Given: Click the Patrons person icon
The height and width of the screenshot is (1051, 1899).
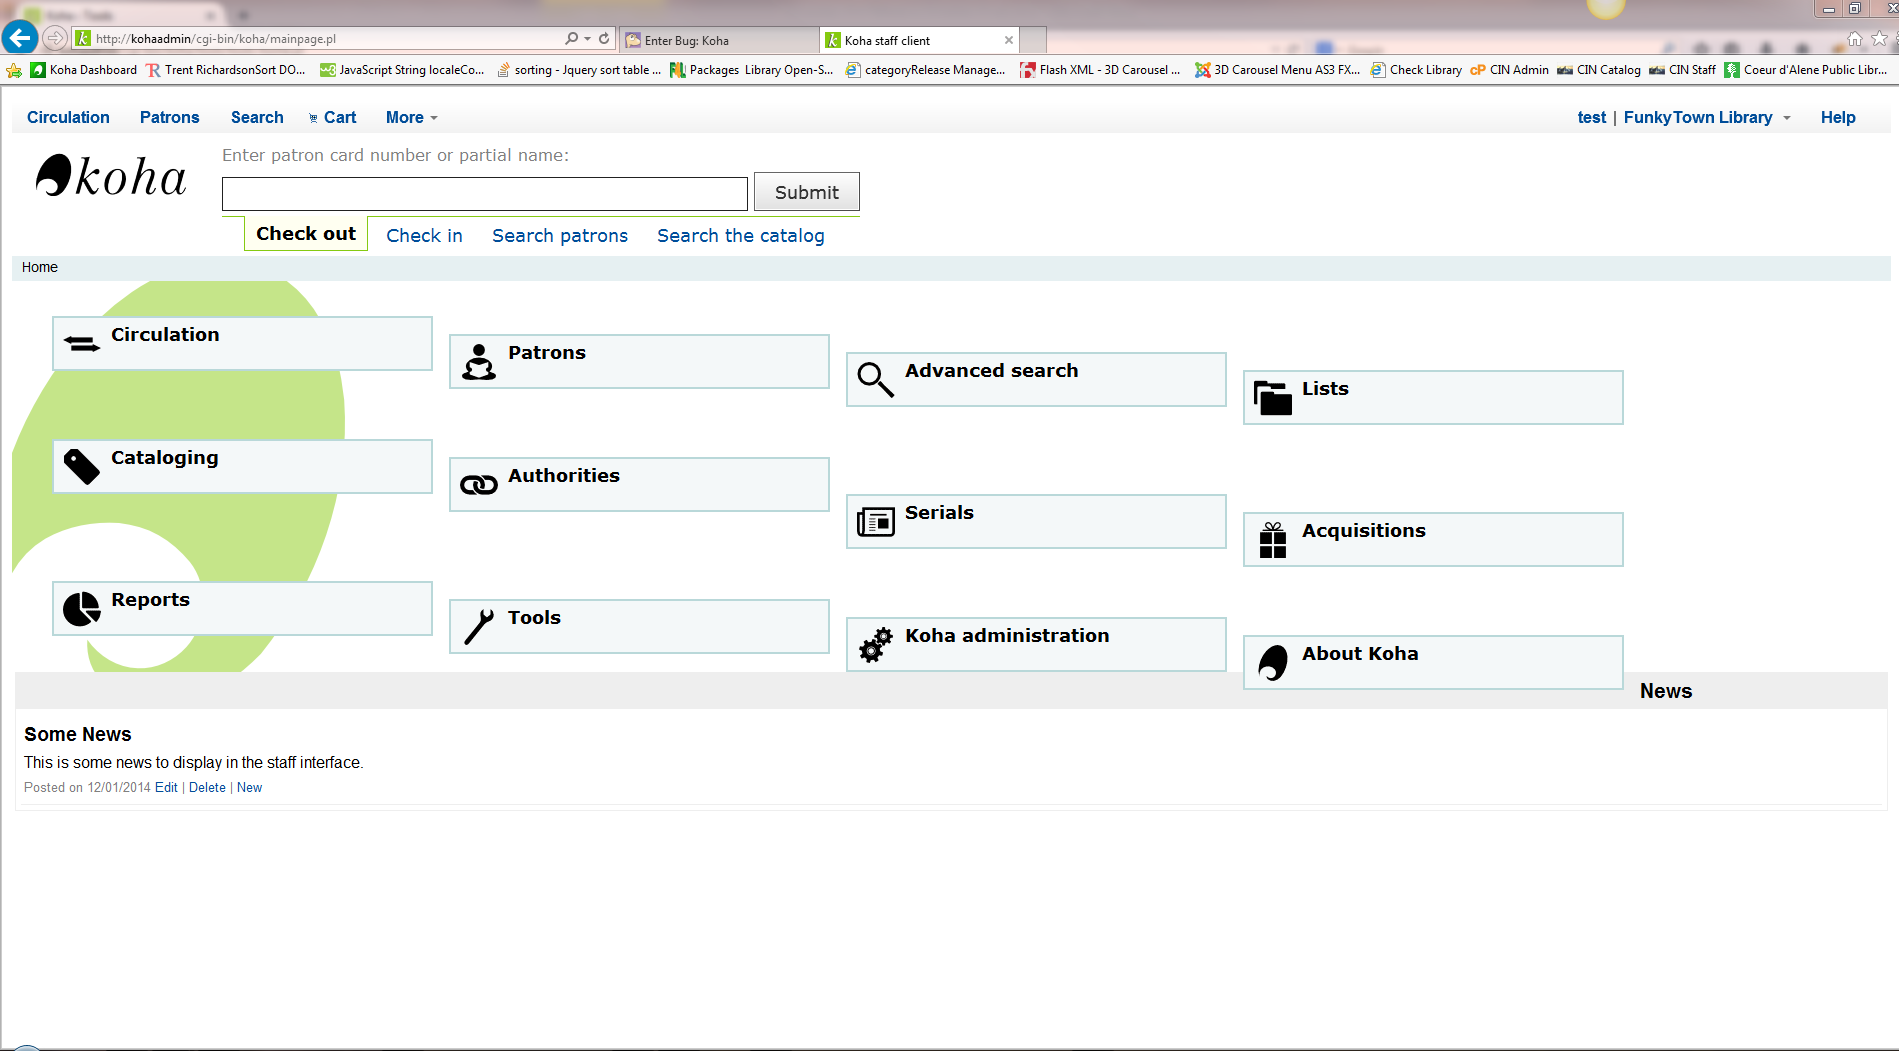Looking at the screenshot, I should pyautogui.click(x=479, y=362).
